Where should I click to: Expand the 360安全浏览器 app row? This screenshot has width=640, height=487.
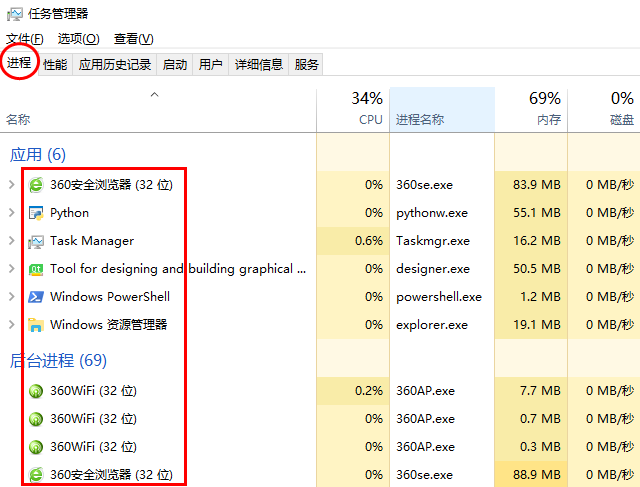click(x=11, y=185)
